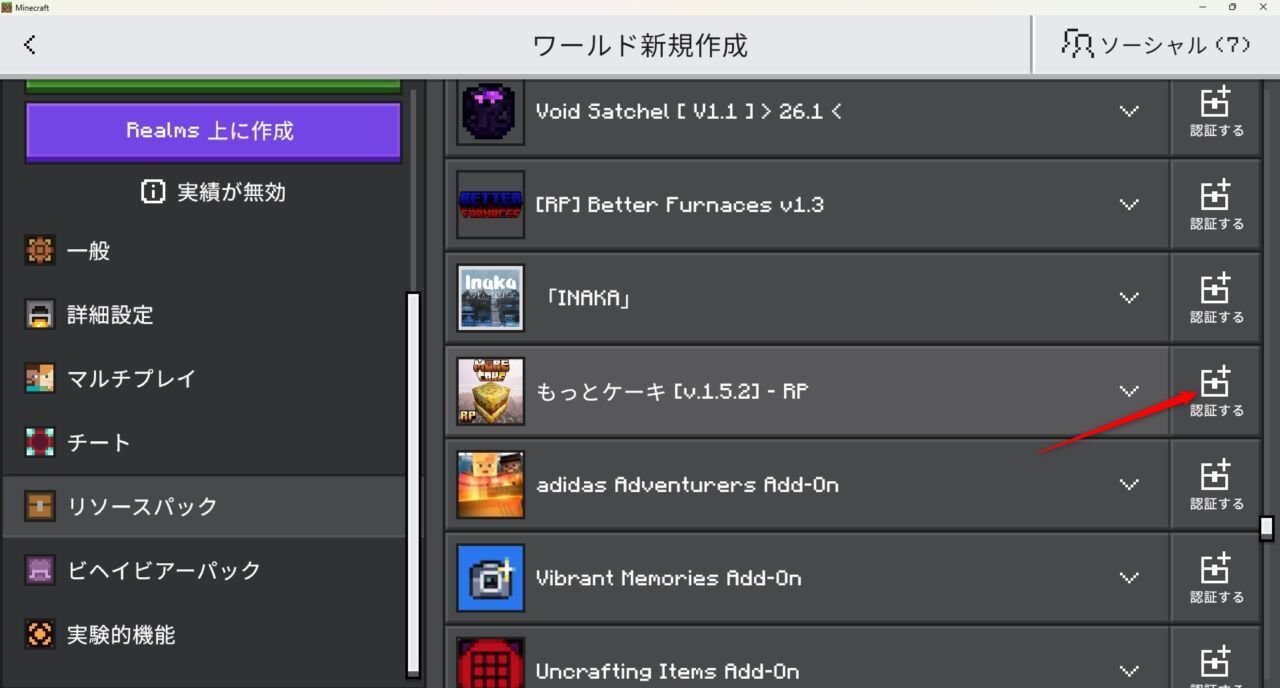
Task: Expand the もっとケーキ pack chevron
Action: point(1129,391)
